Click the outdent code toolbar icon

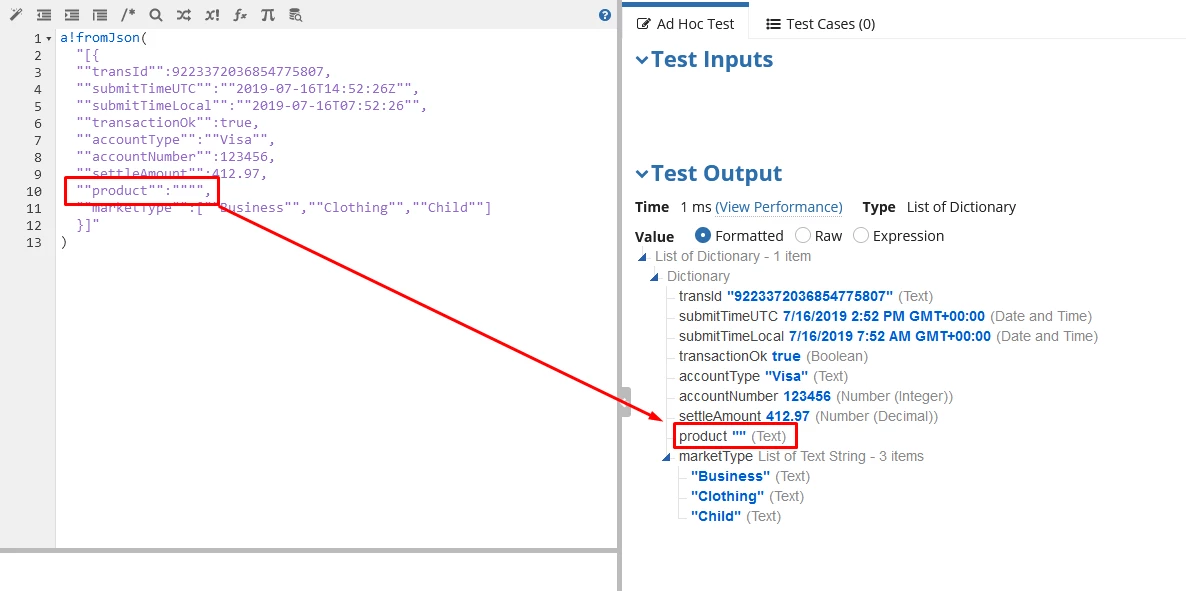tap(44, 14)
